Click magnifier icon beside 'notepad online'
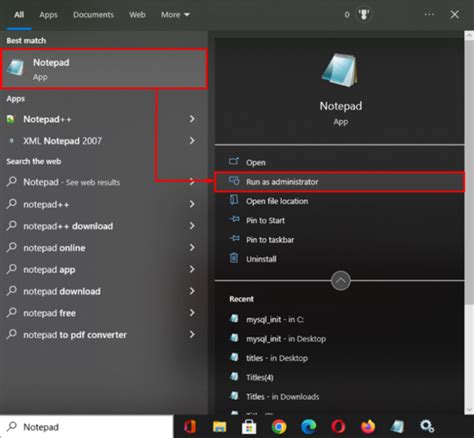Viewport: 474px width, 438px height. [x=12, y=248]
